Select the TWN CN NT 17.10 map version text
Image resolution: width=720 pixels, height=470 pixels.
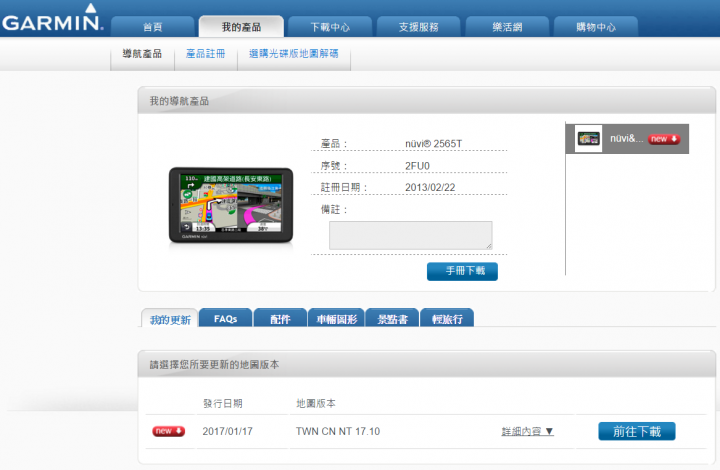click(x=338, y=431)
